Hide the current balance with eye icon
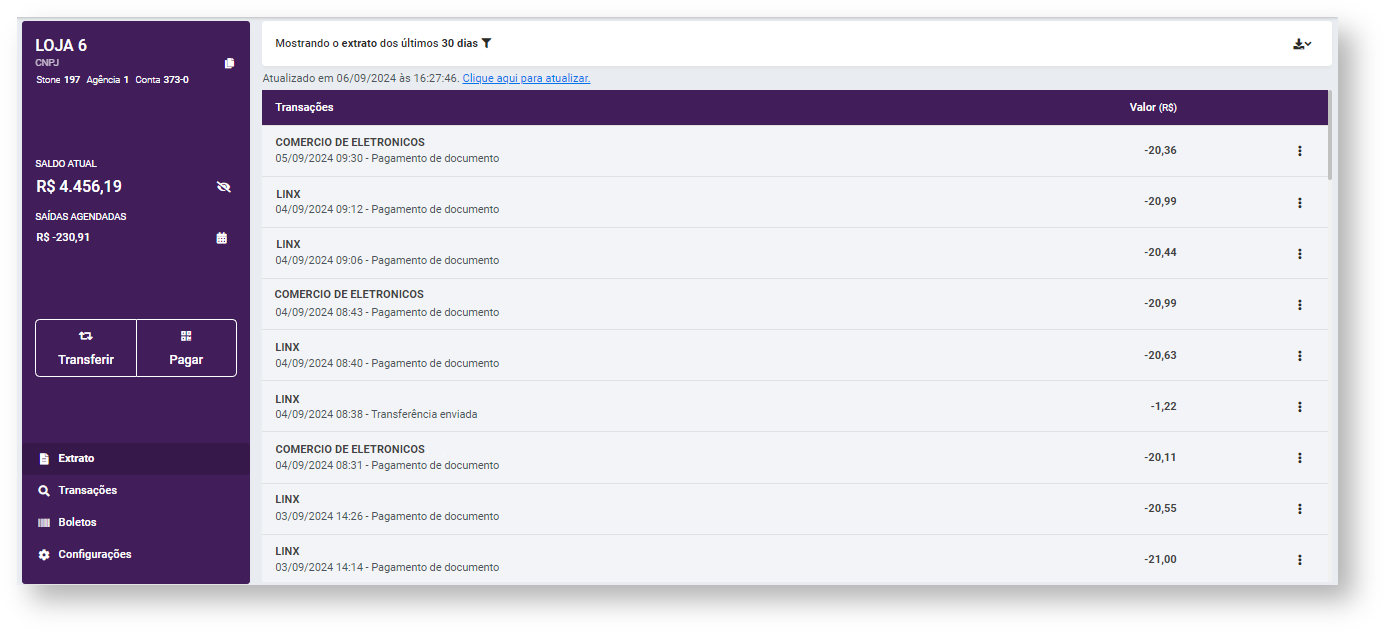 (223, 187)
